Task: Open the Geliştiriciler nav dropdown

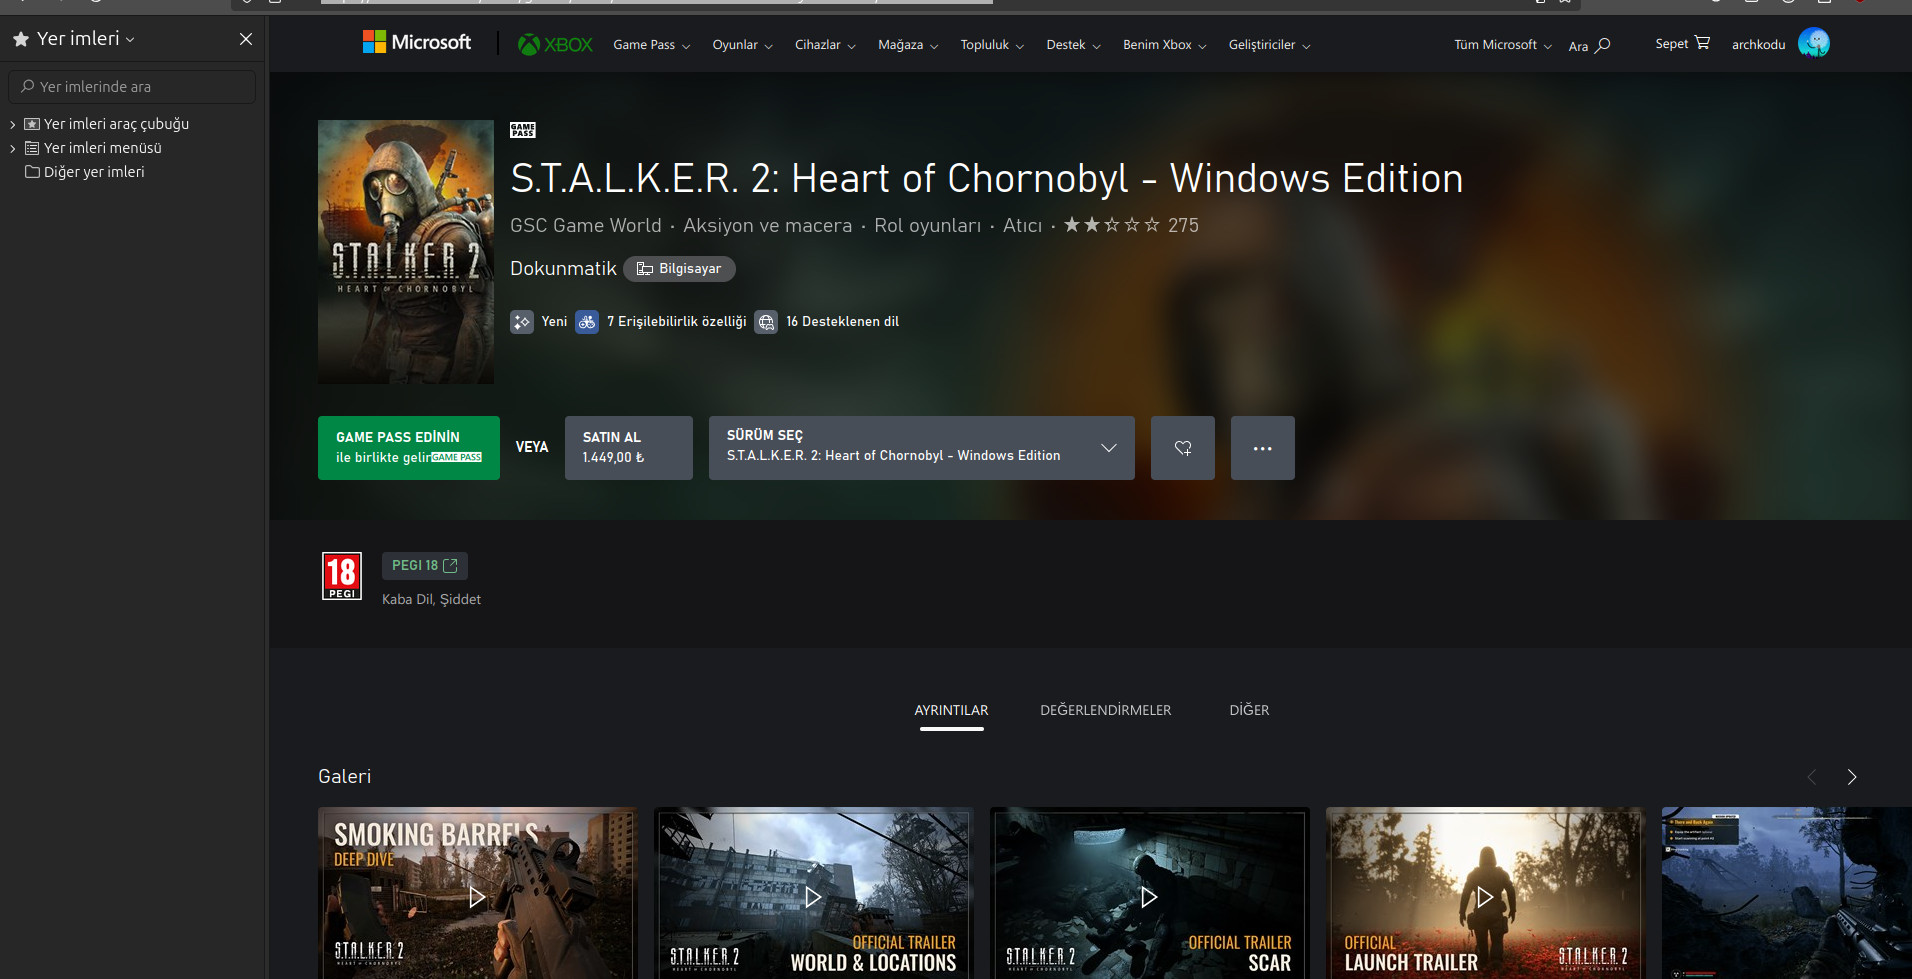Action: pyautogui.click(x=1269, y=45)
